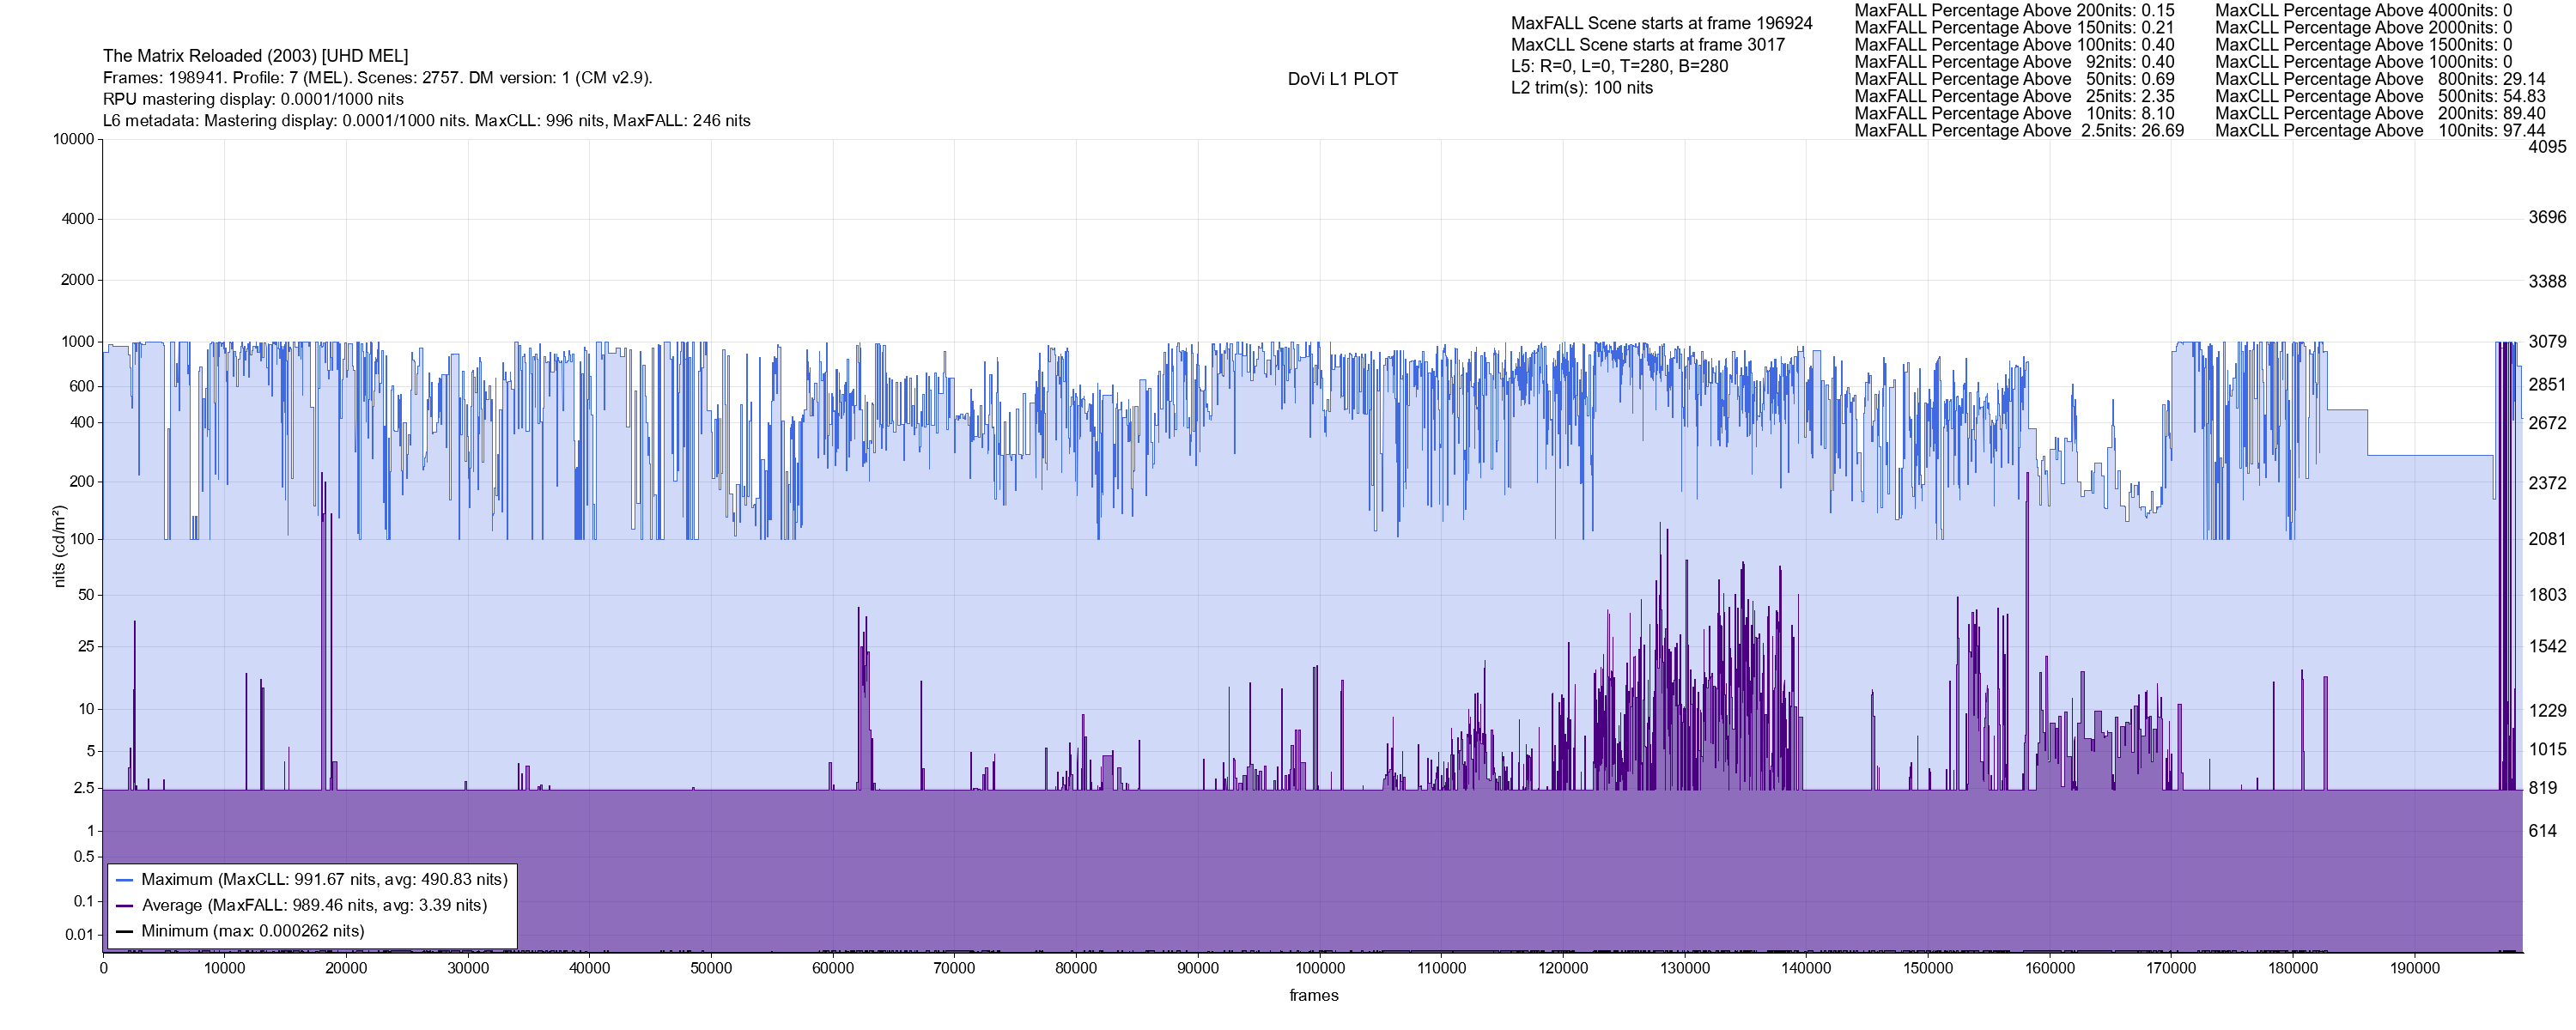Click the 100000 tick on frames axis
The image size is (2576, 1030).
(x=1320, y=969)
